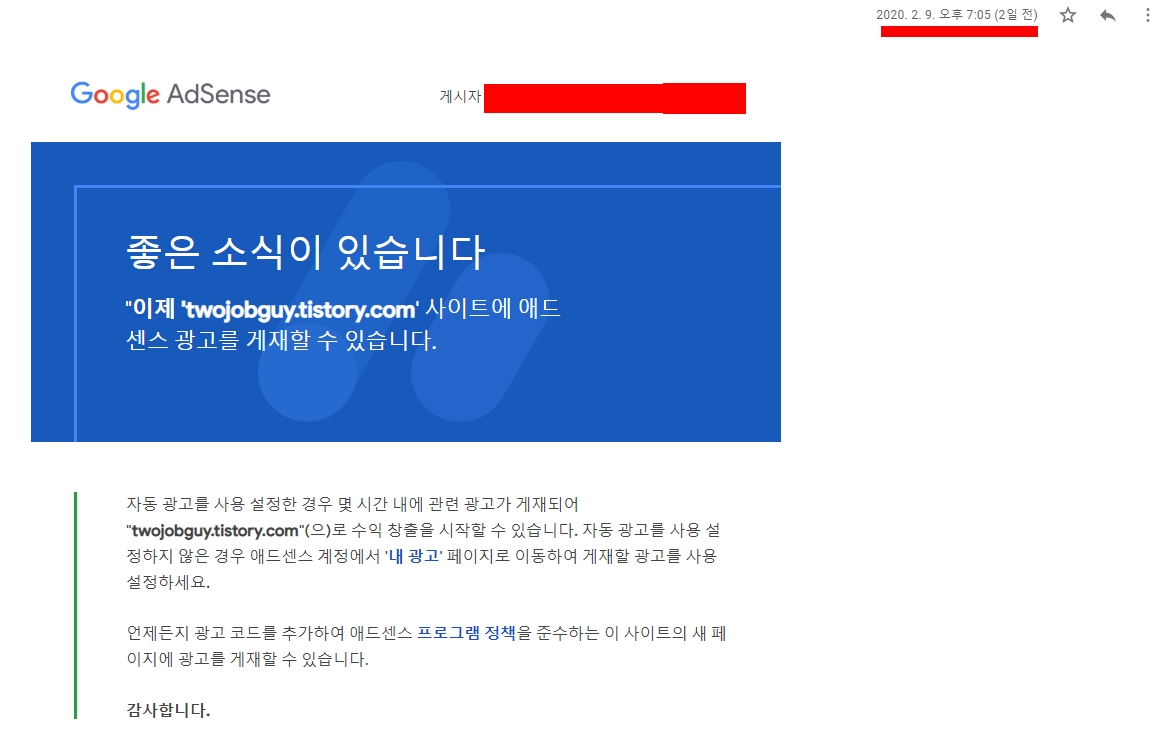
Task: Click the Google AdSense logo
Action: (x=170, y=95)
